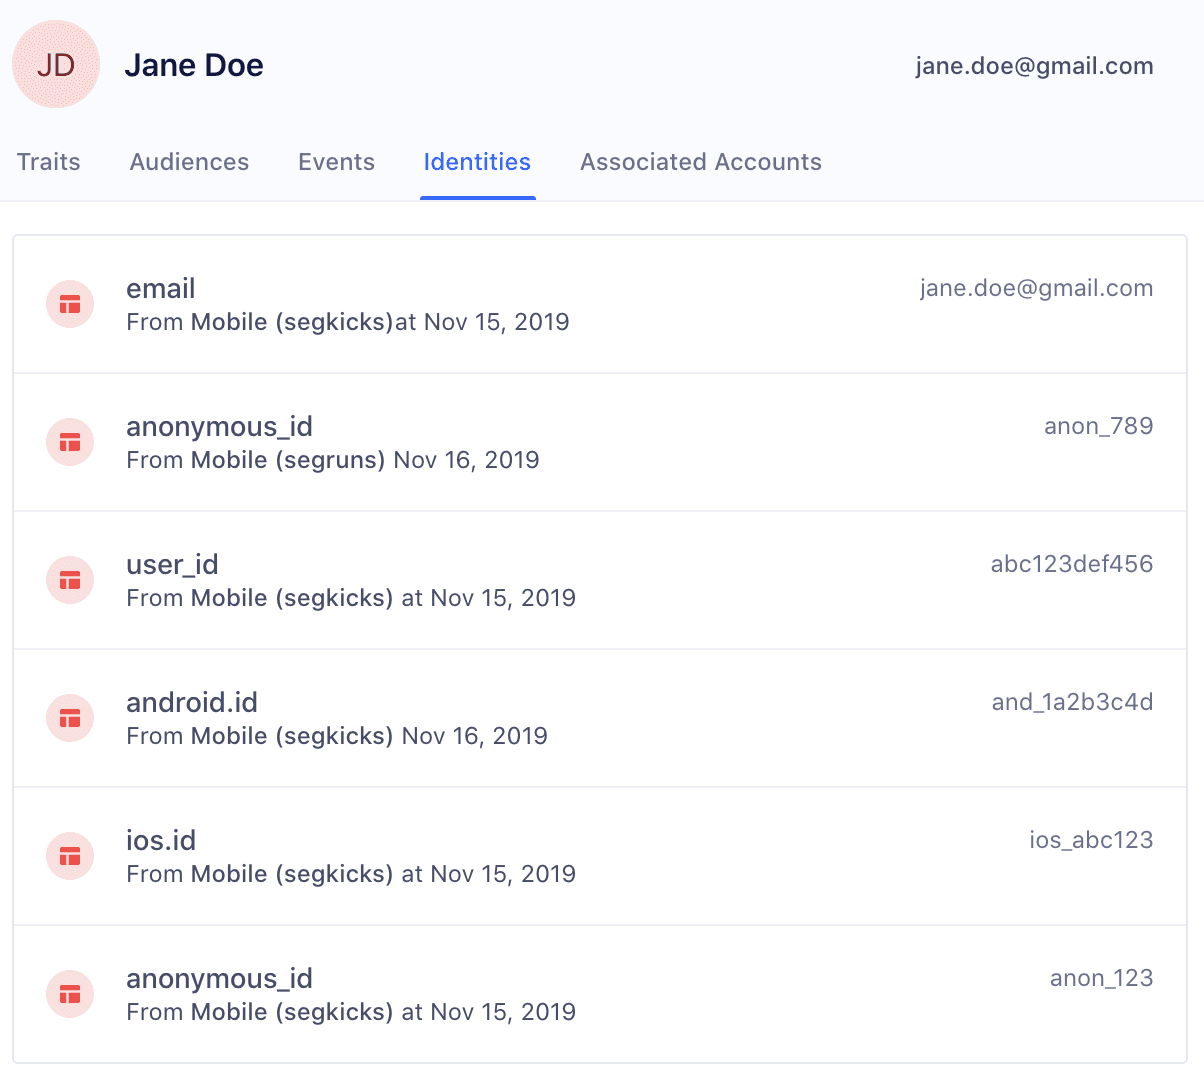This screenshot has height=1084, width=1204.
Task: Click the source icon next to android.id
Action: tap(69, 717)
